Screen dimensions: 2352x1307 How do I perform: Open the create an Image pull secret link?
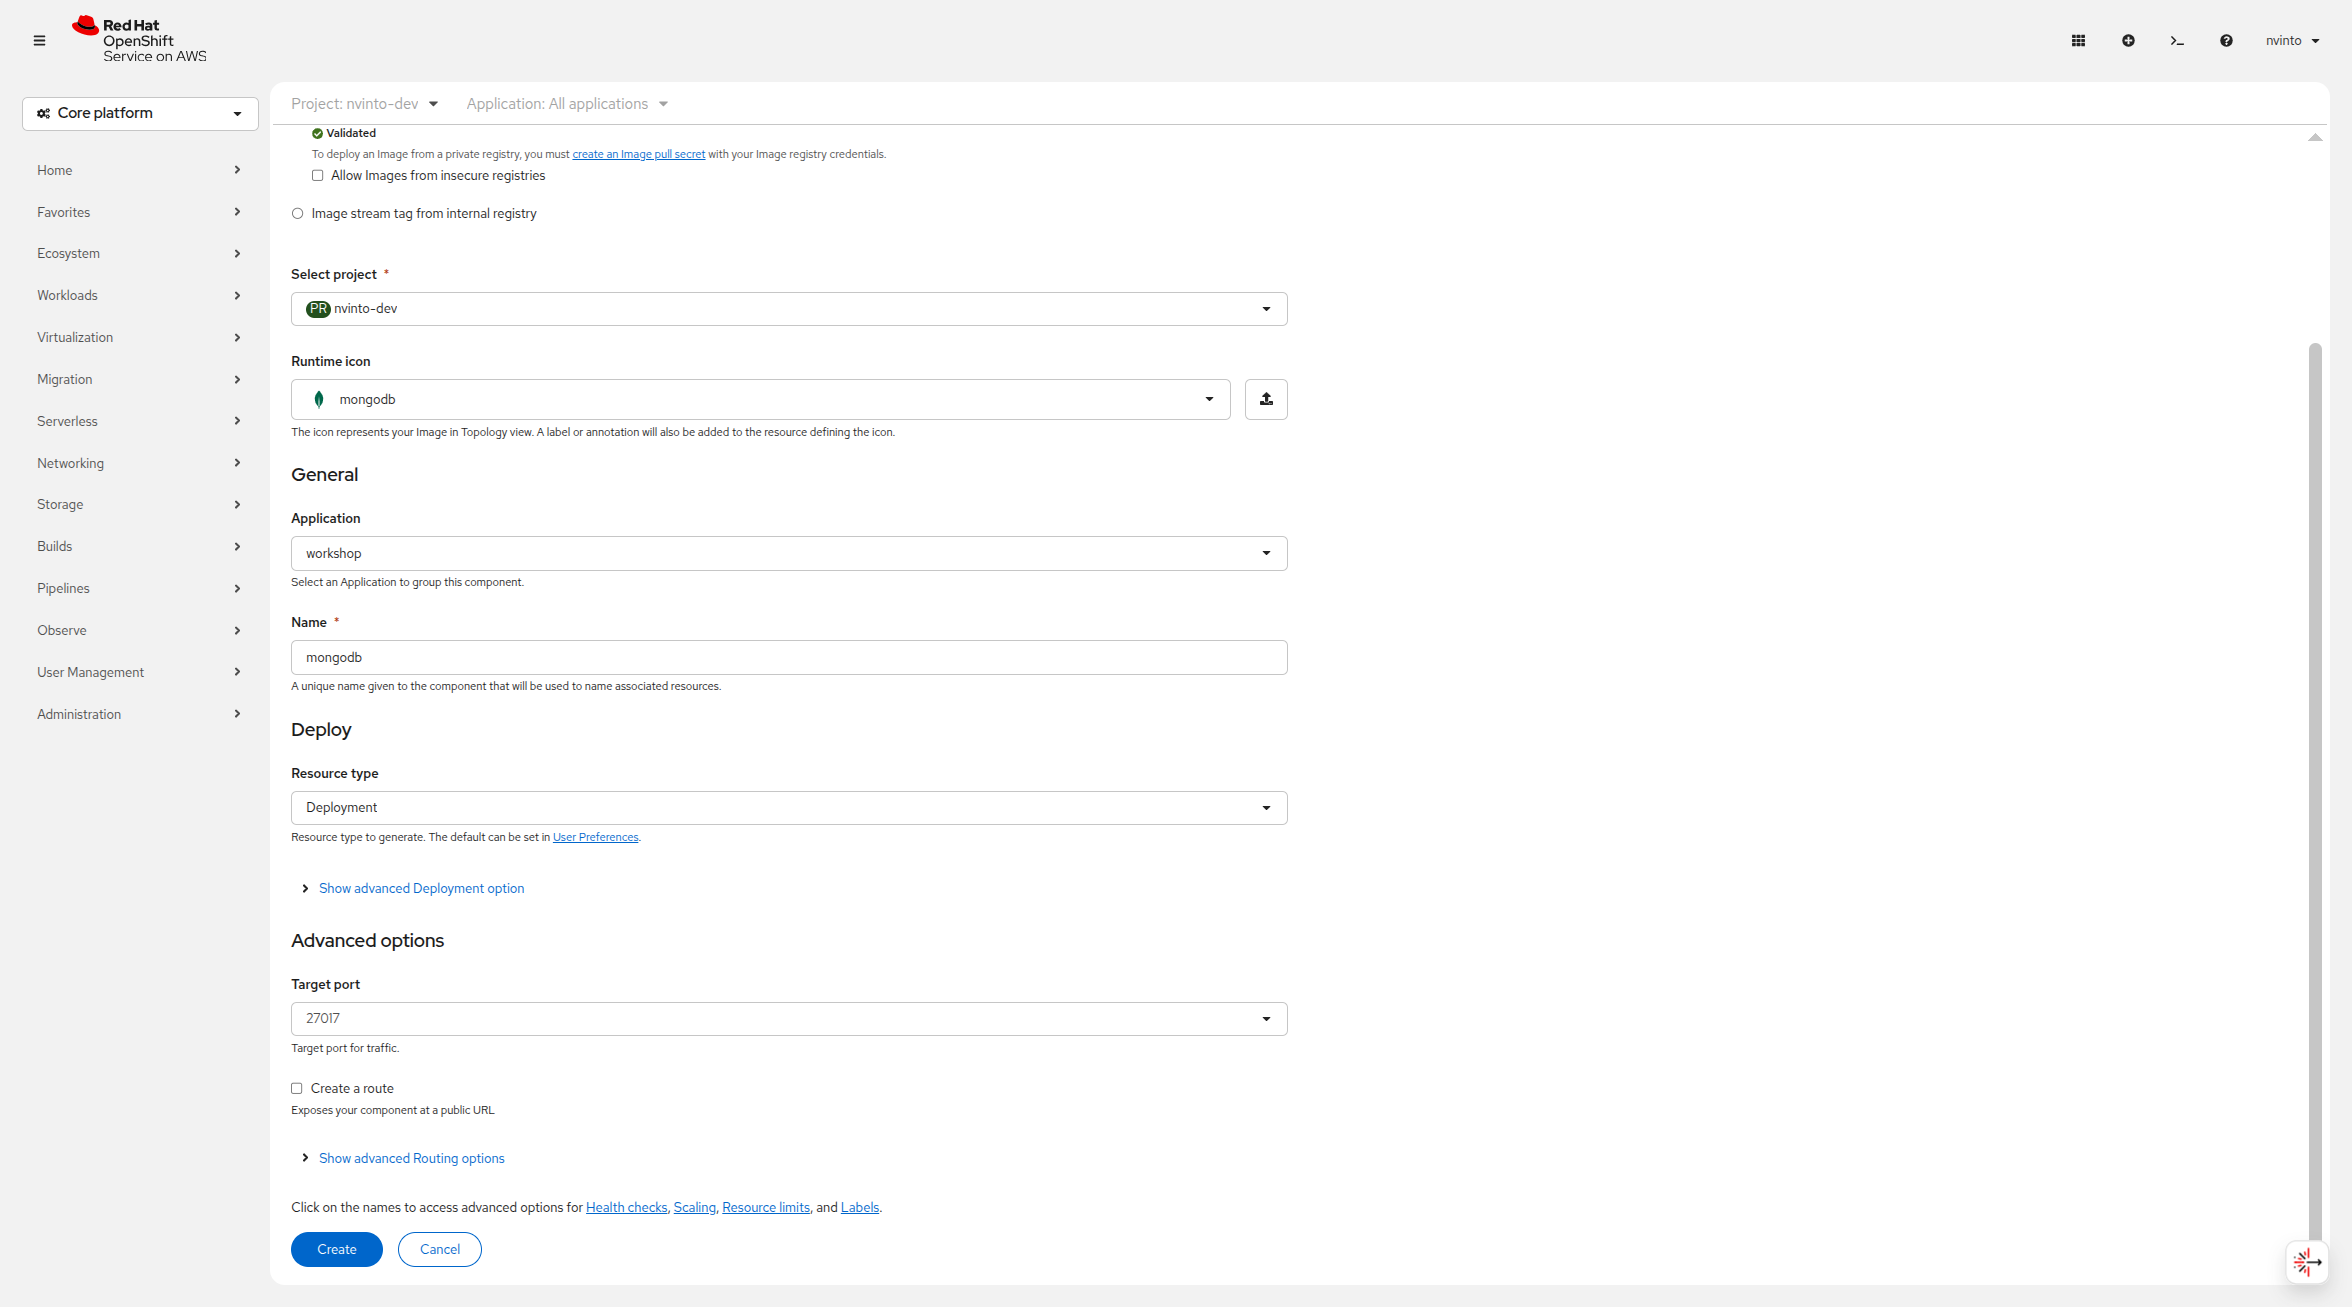(x=638, y=155)
